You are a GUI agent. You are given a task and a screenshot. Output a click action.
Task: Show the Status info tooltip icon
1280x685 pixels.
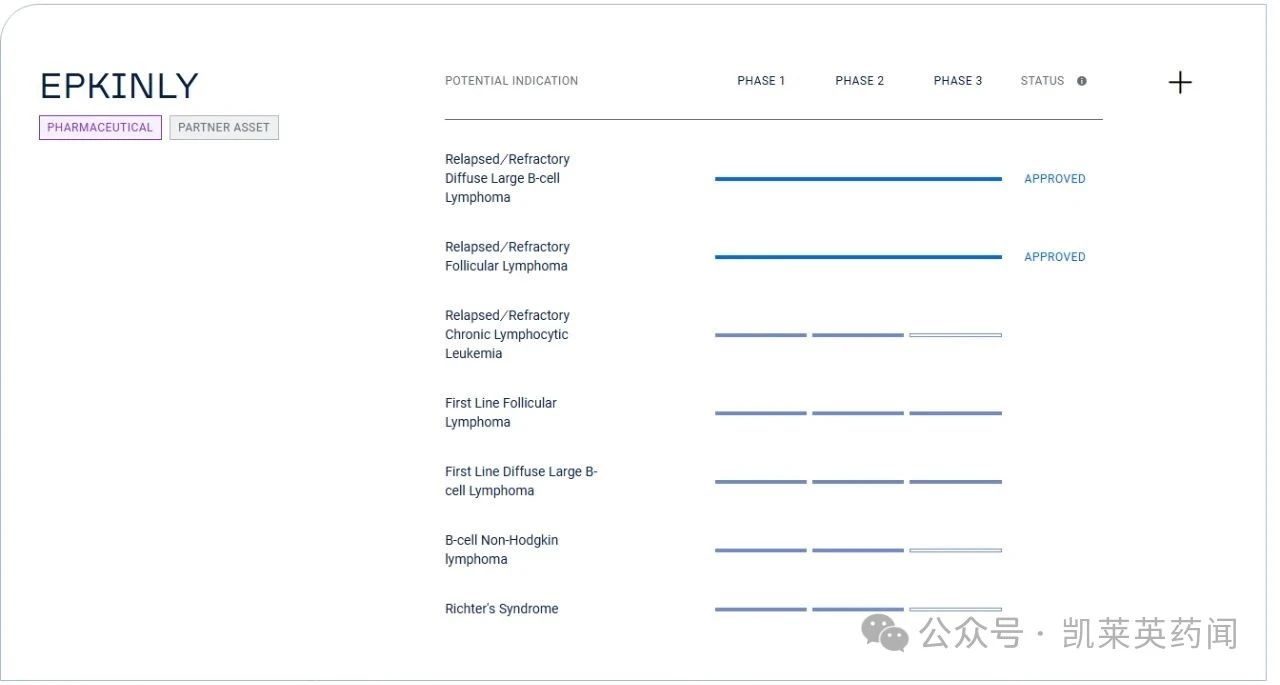coord(1081,81)
